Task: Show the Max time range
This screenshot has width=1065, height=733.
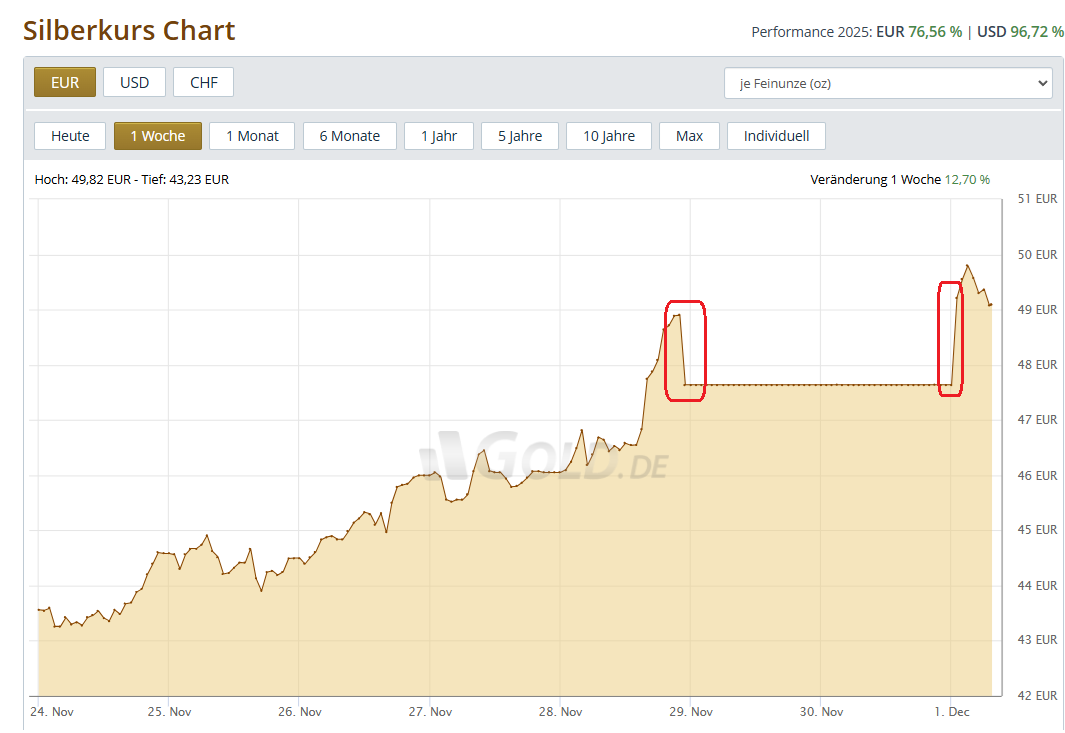Action: point(689,136)
